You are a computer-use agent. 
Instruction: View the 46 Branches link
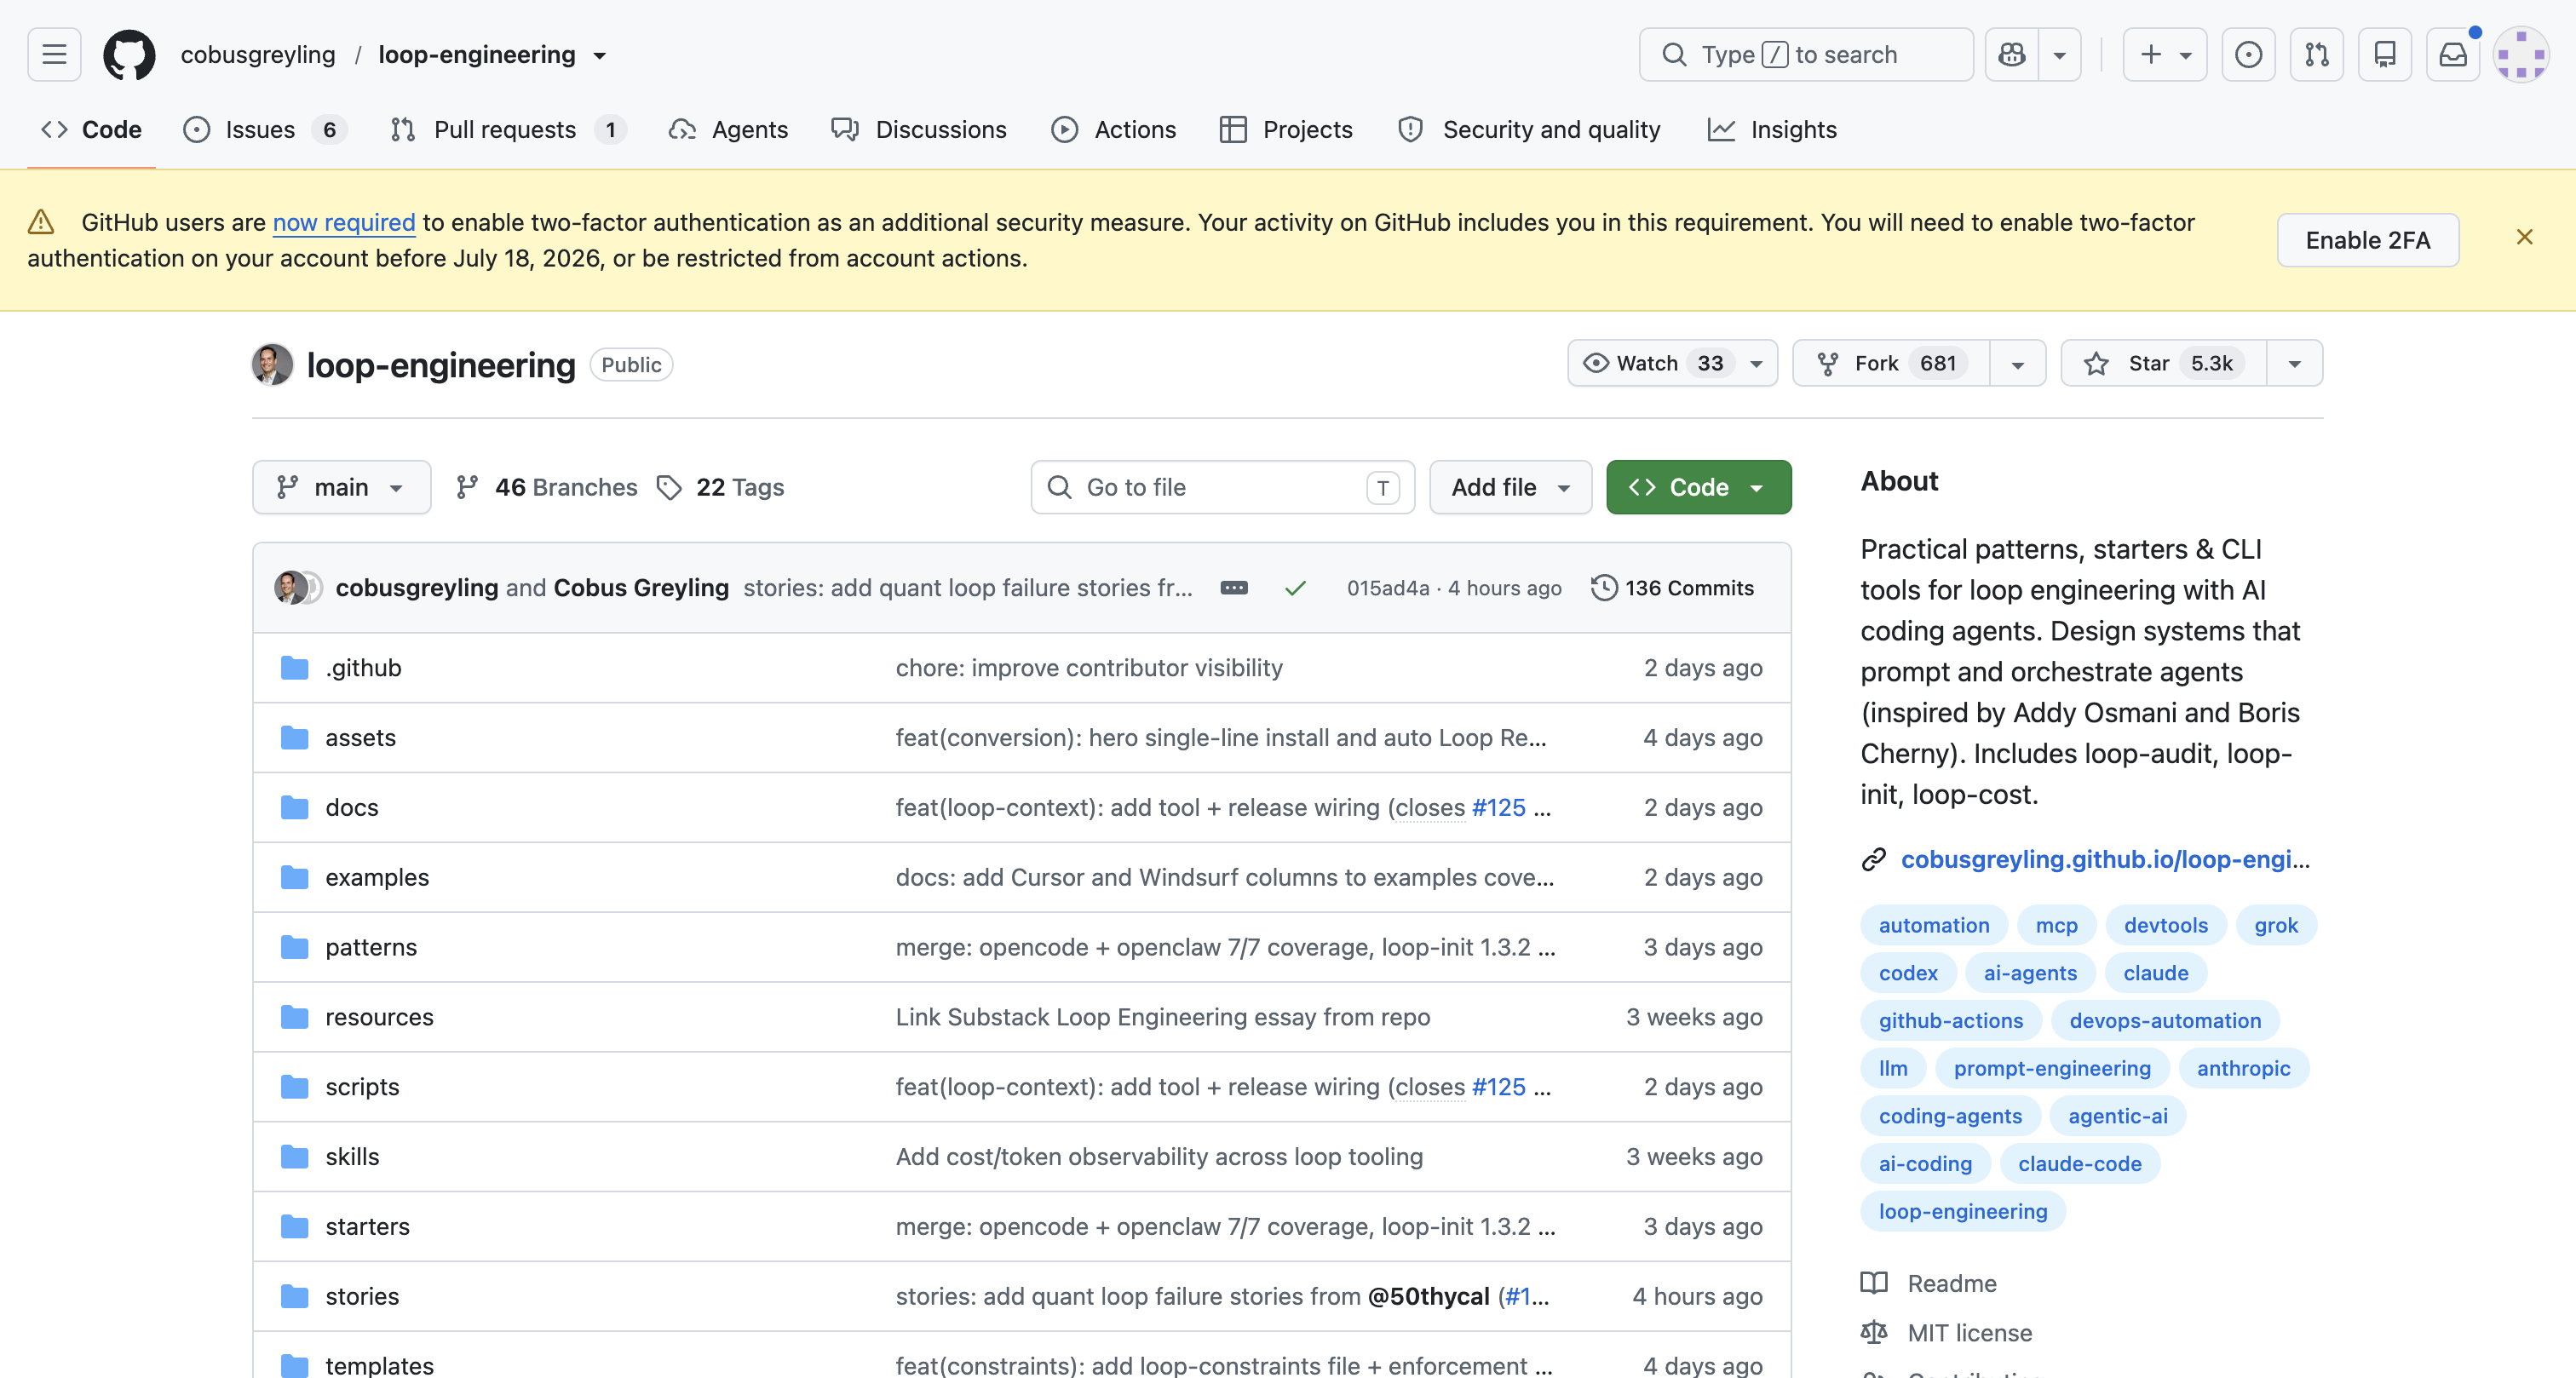point(546,487)
